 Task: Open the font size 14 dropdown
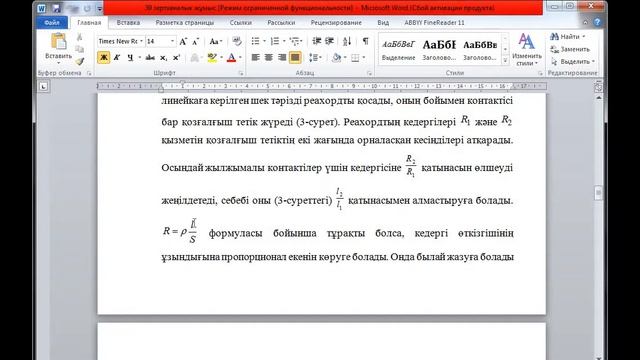coord(172,42)
